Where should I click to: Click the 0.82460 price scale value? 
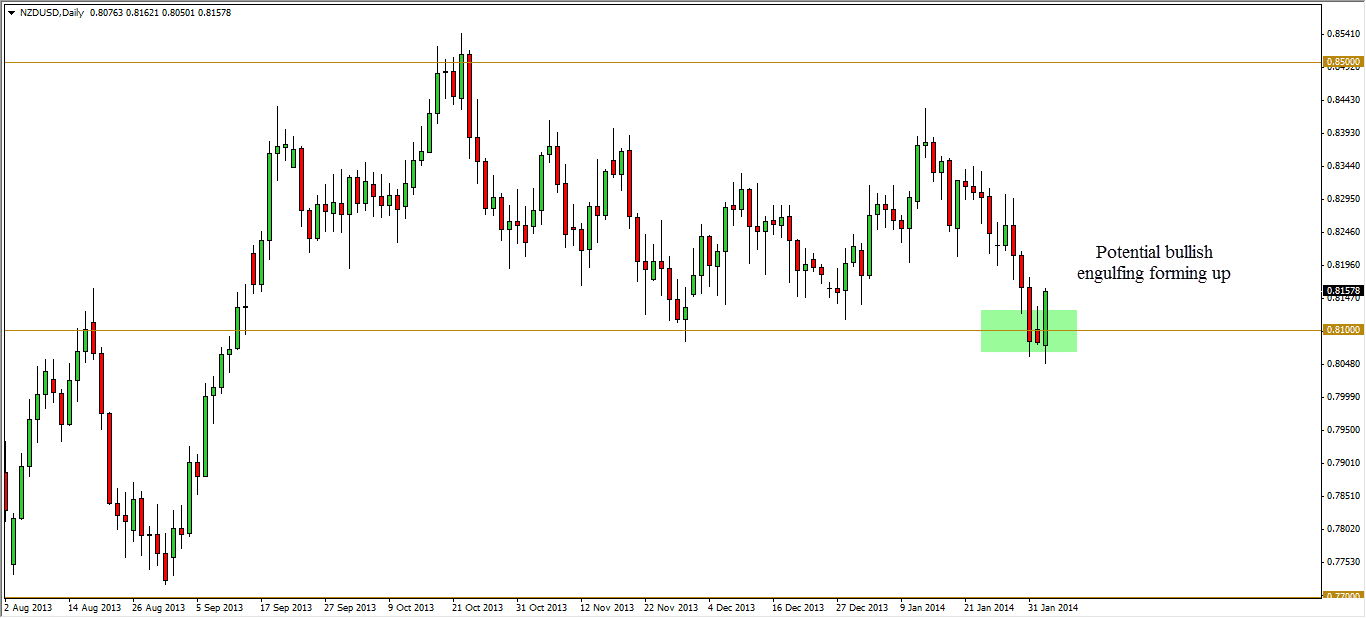coord(1342,232)
